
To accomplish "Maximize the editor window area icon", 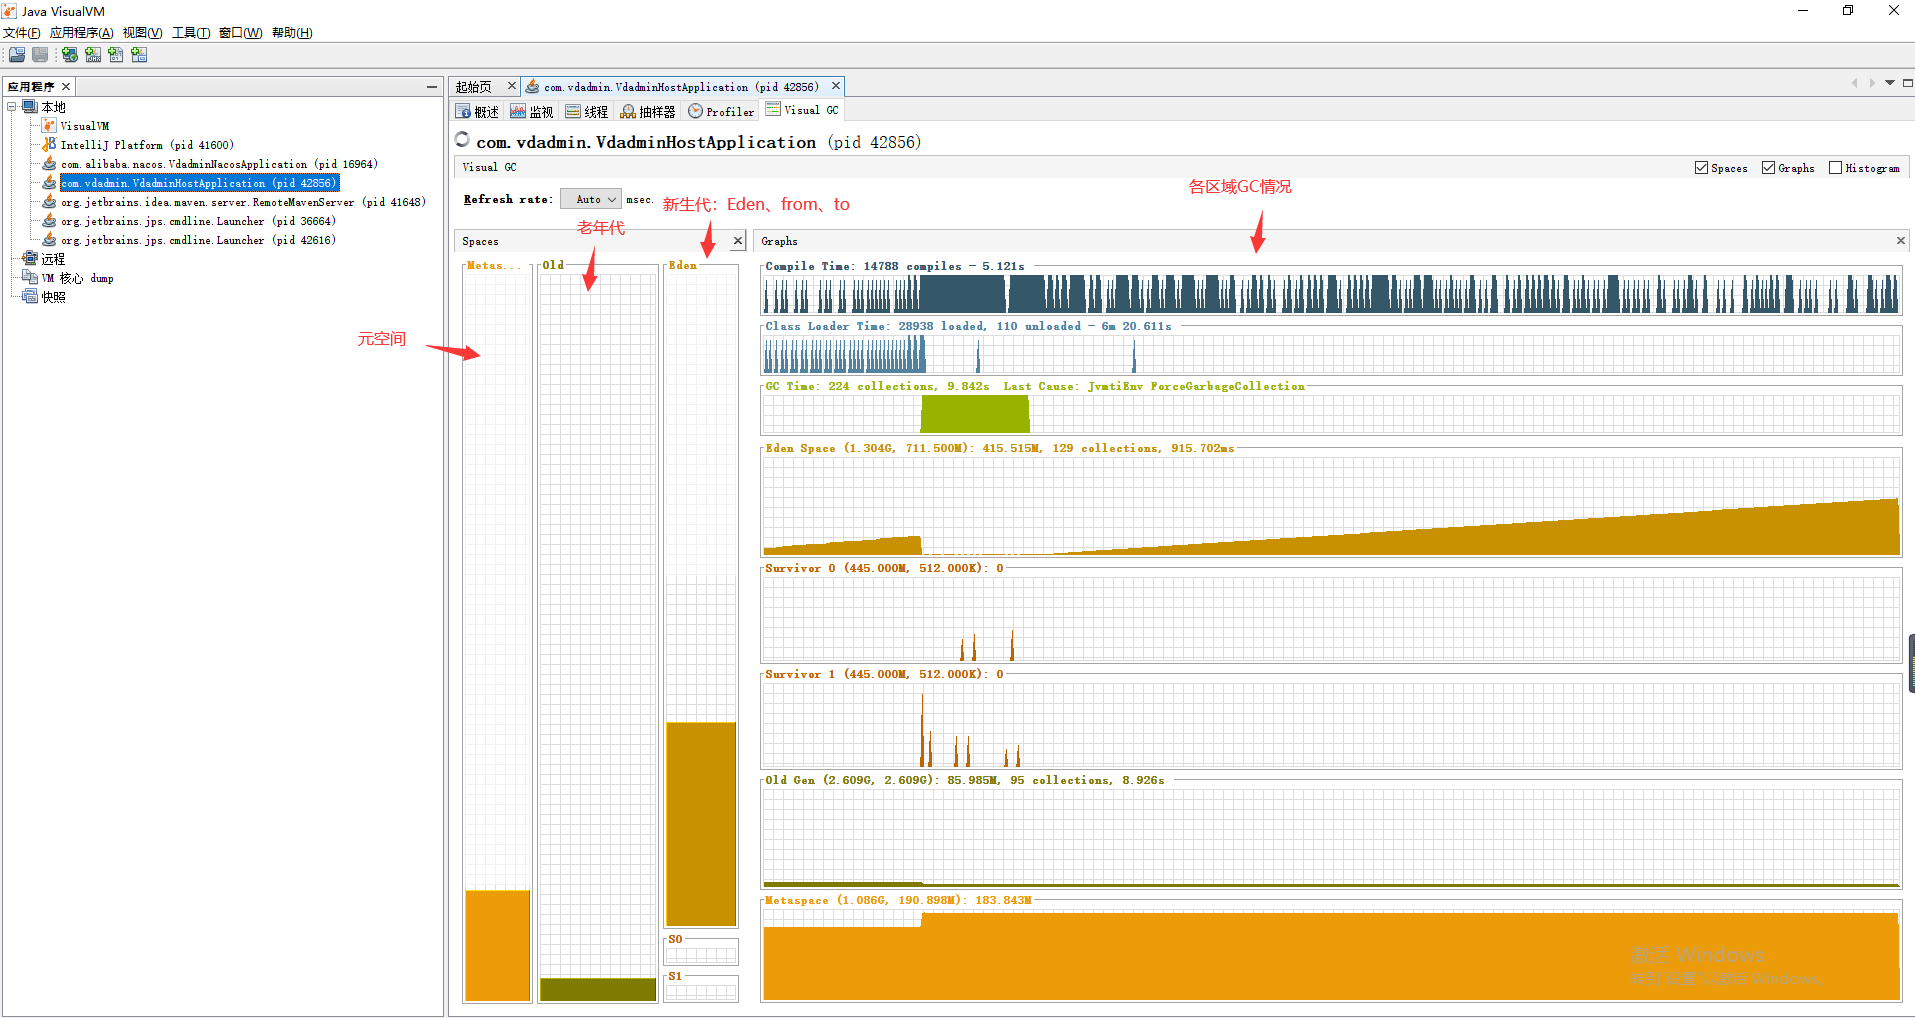I will tap(1908, 83).
